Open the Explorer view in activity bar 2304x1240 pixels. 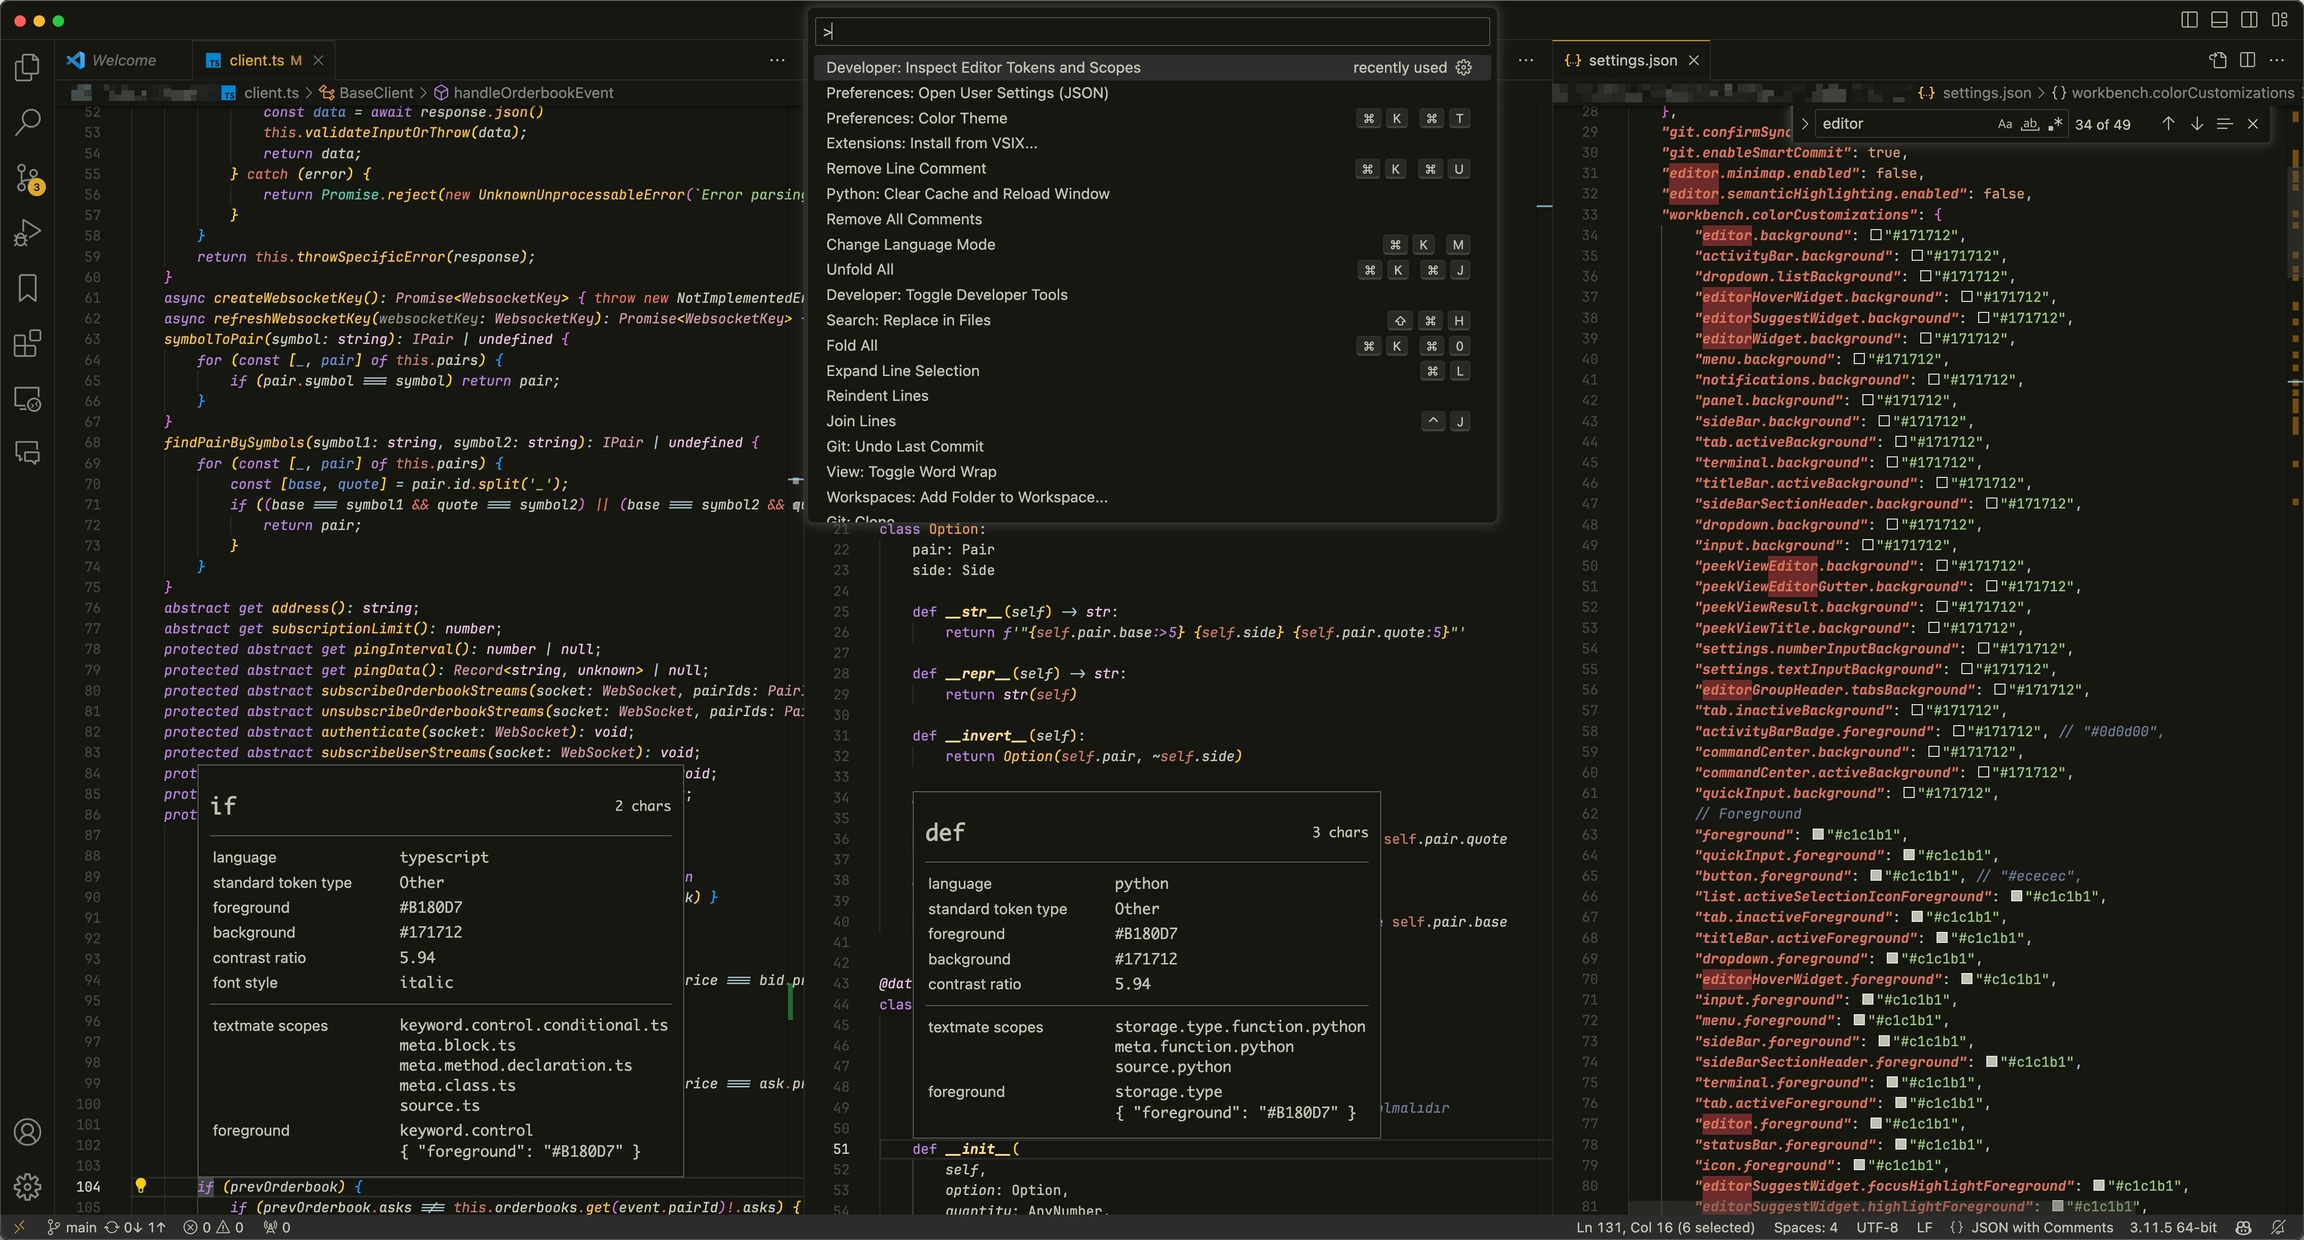(27, 67)
